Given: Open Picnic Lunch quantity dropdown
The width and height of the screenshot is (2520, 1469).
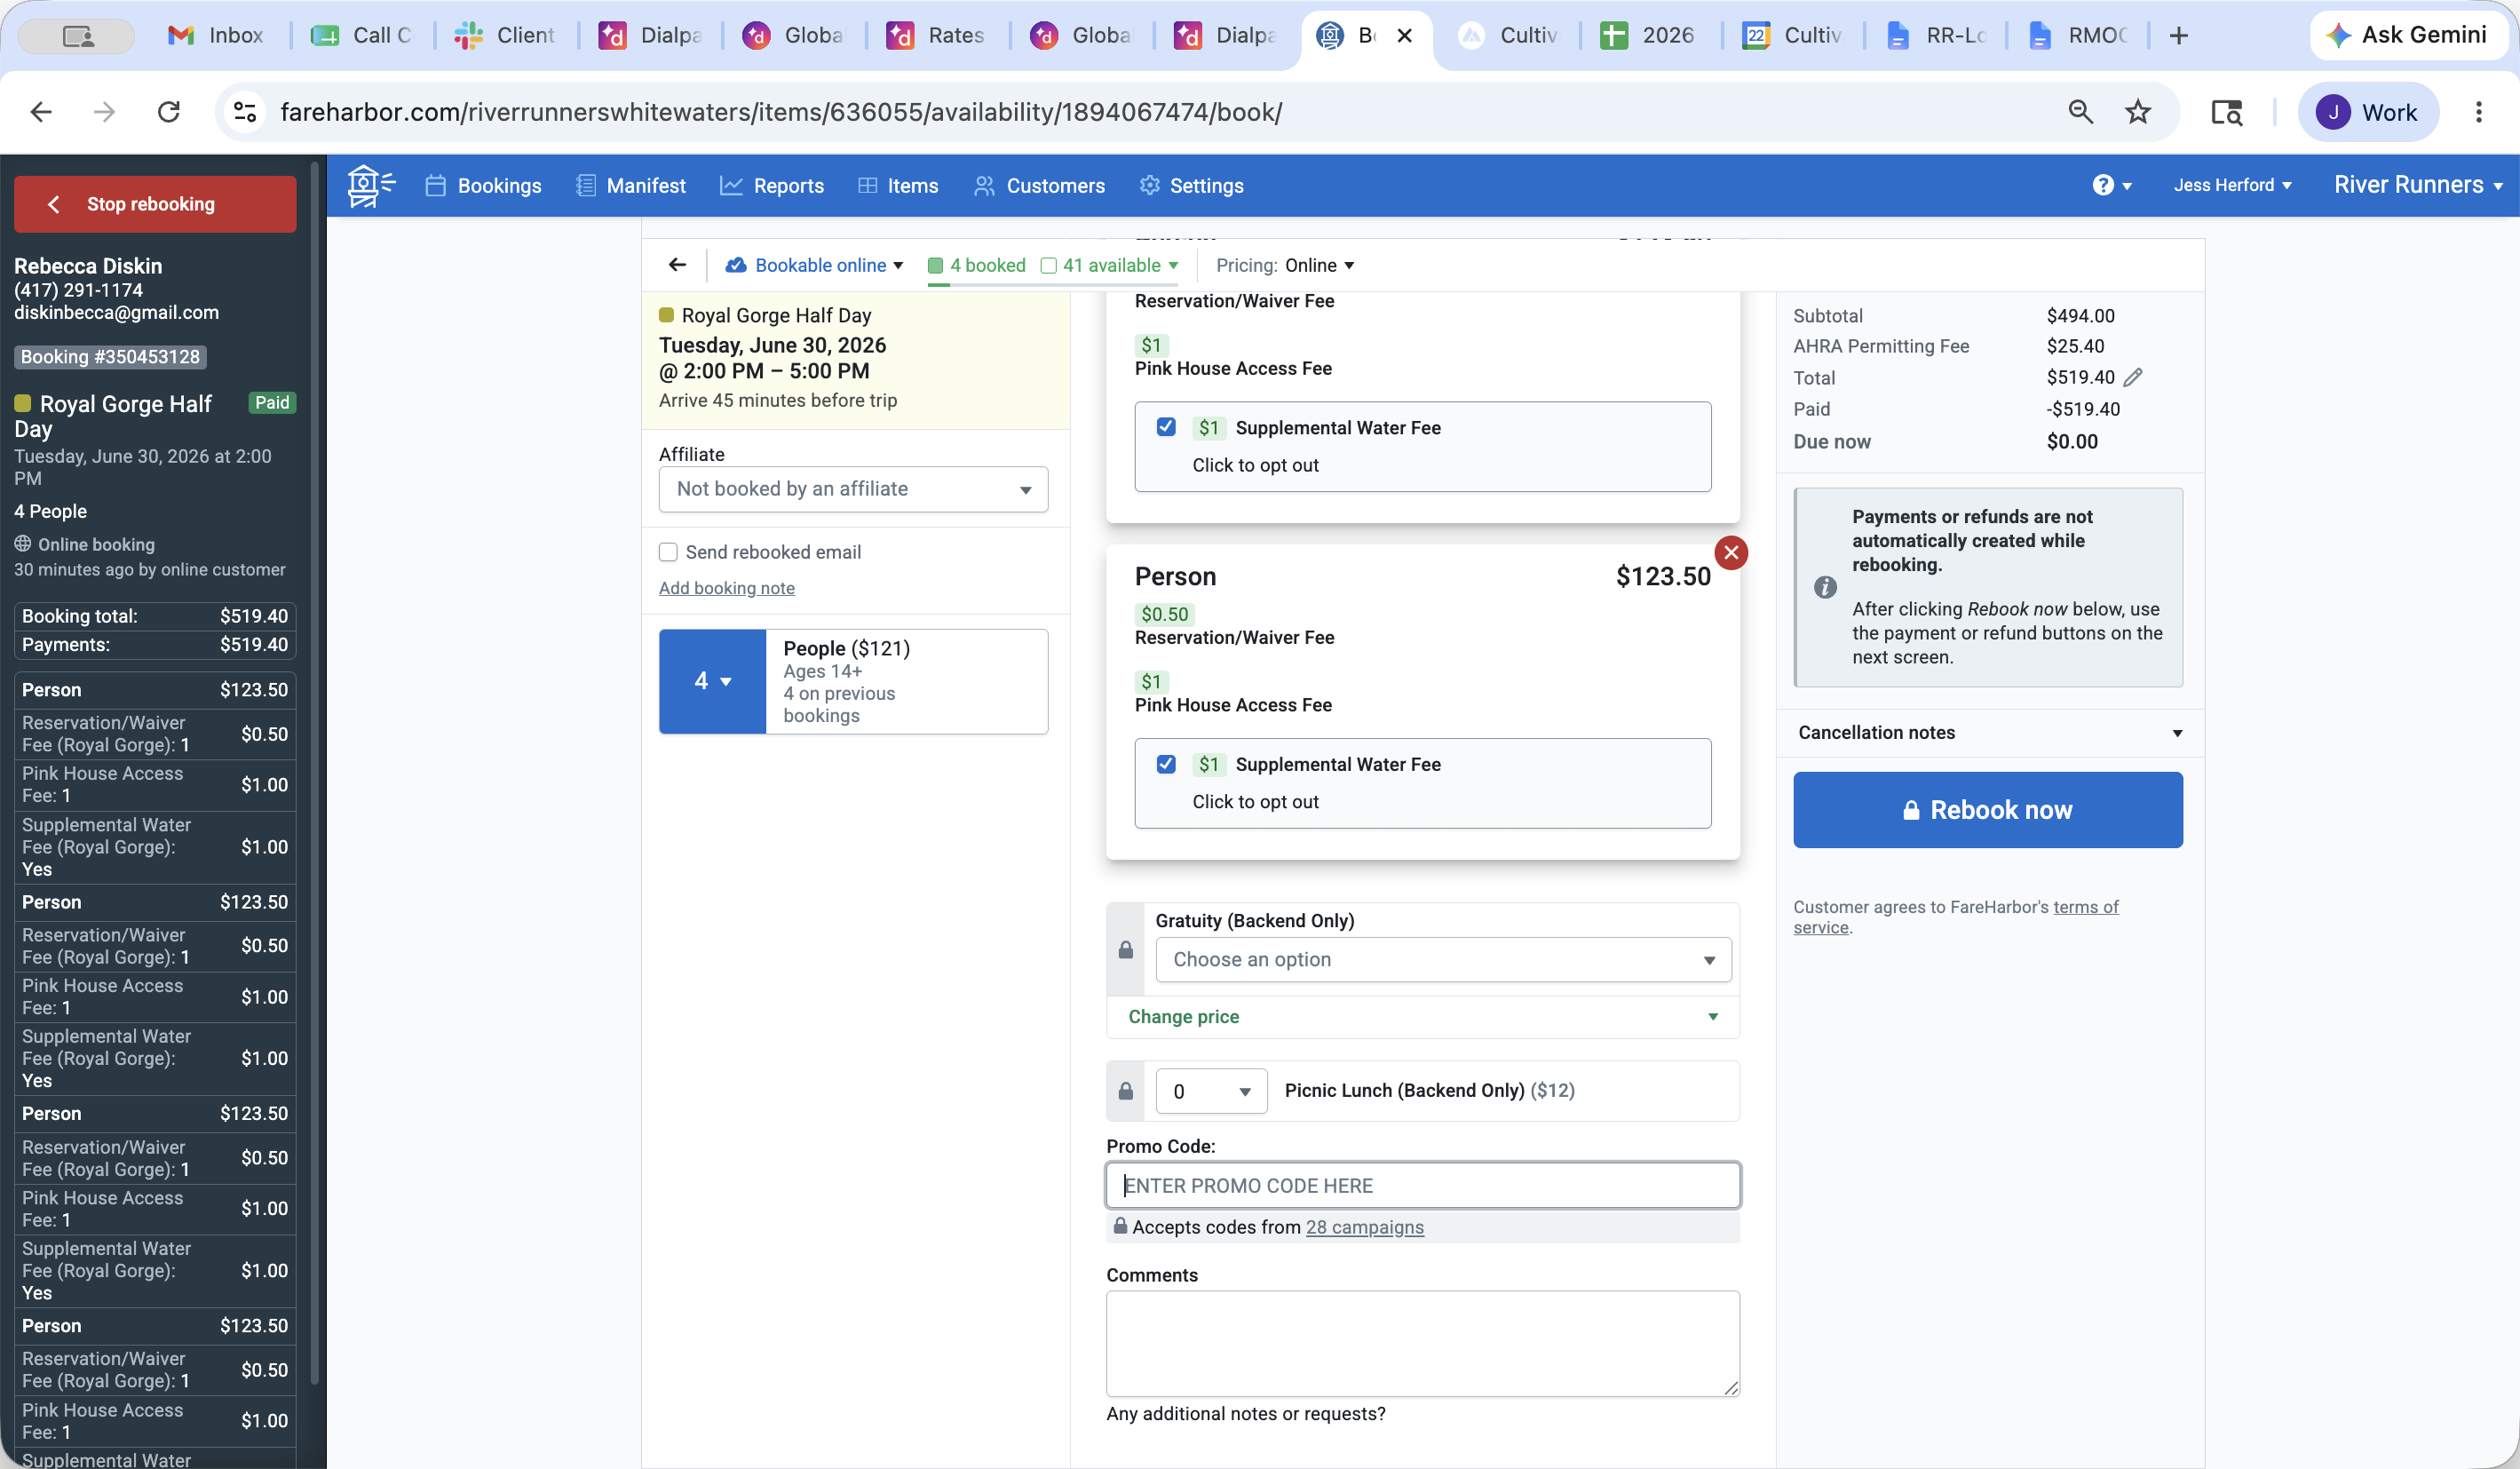Looking at the screenshot, I should click(x=1211, y=1091).
